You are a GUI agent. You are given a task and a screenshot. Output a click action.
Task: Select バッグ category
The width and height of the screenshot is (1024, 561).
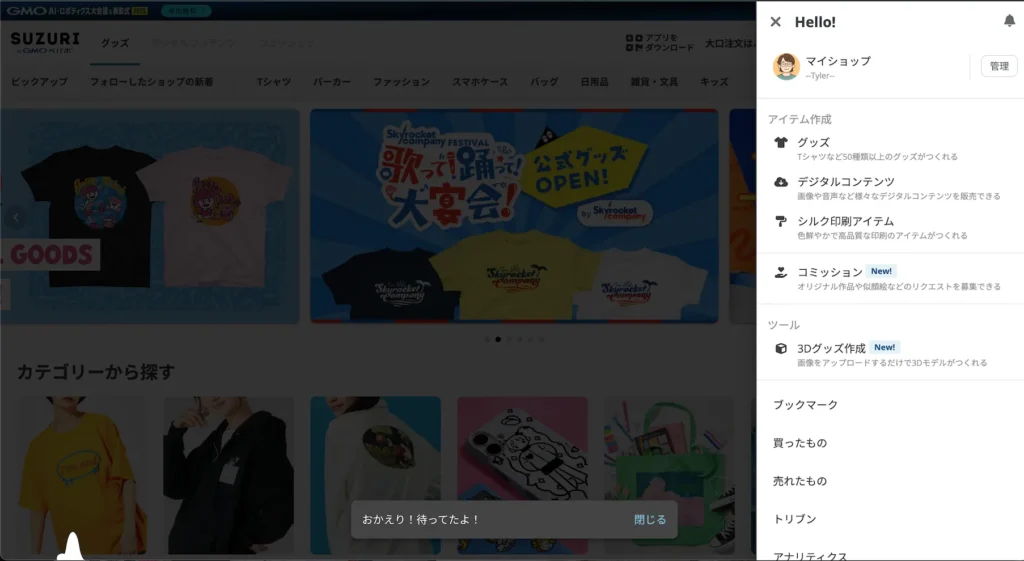[544, 82]
